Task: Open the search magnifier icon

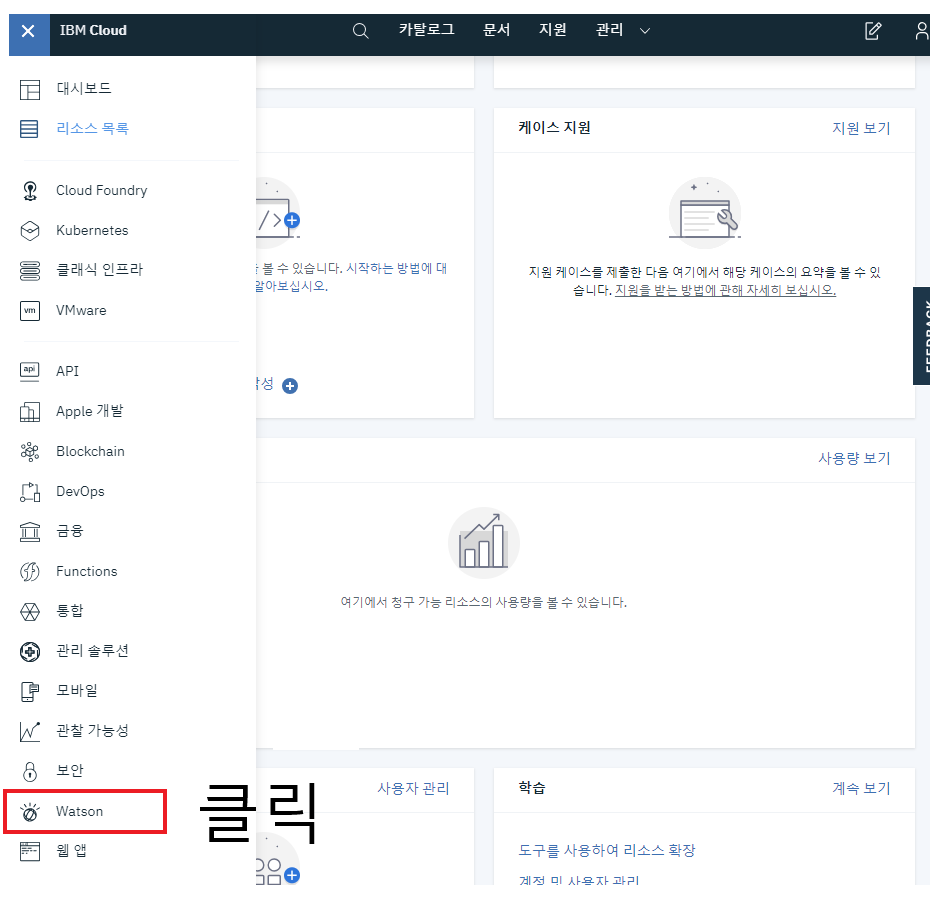Action: [x=361, y=31]
